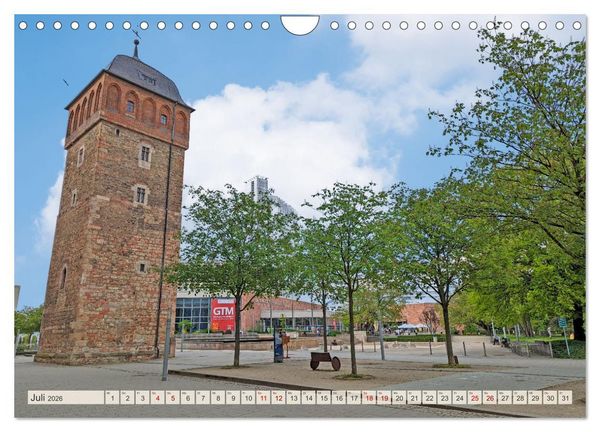Choose the red day 18 cell
The image size is (600, 432).
click(369, 397)
